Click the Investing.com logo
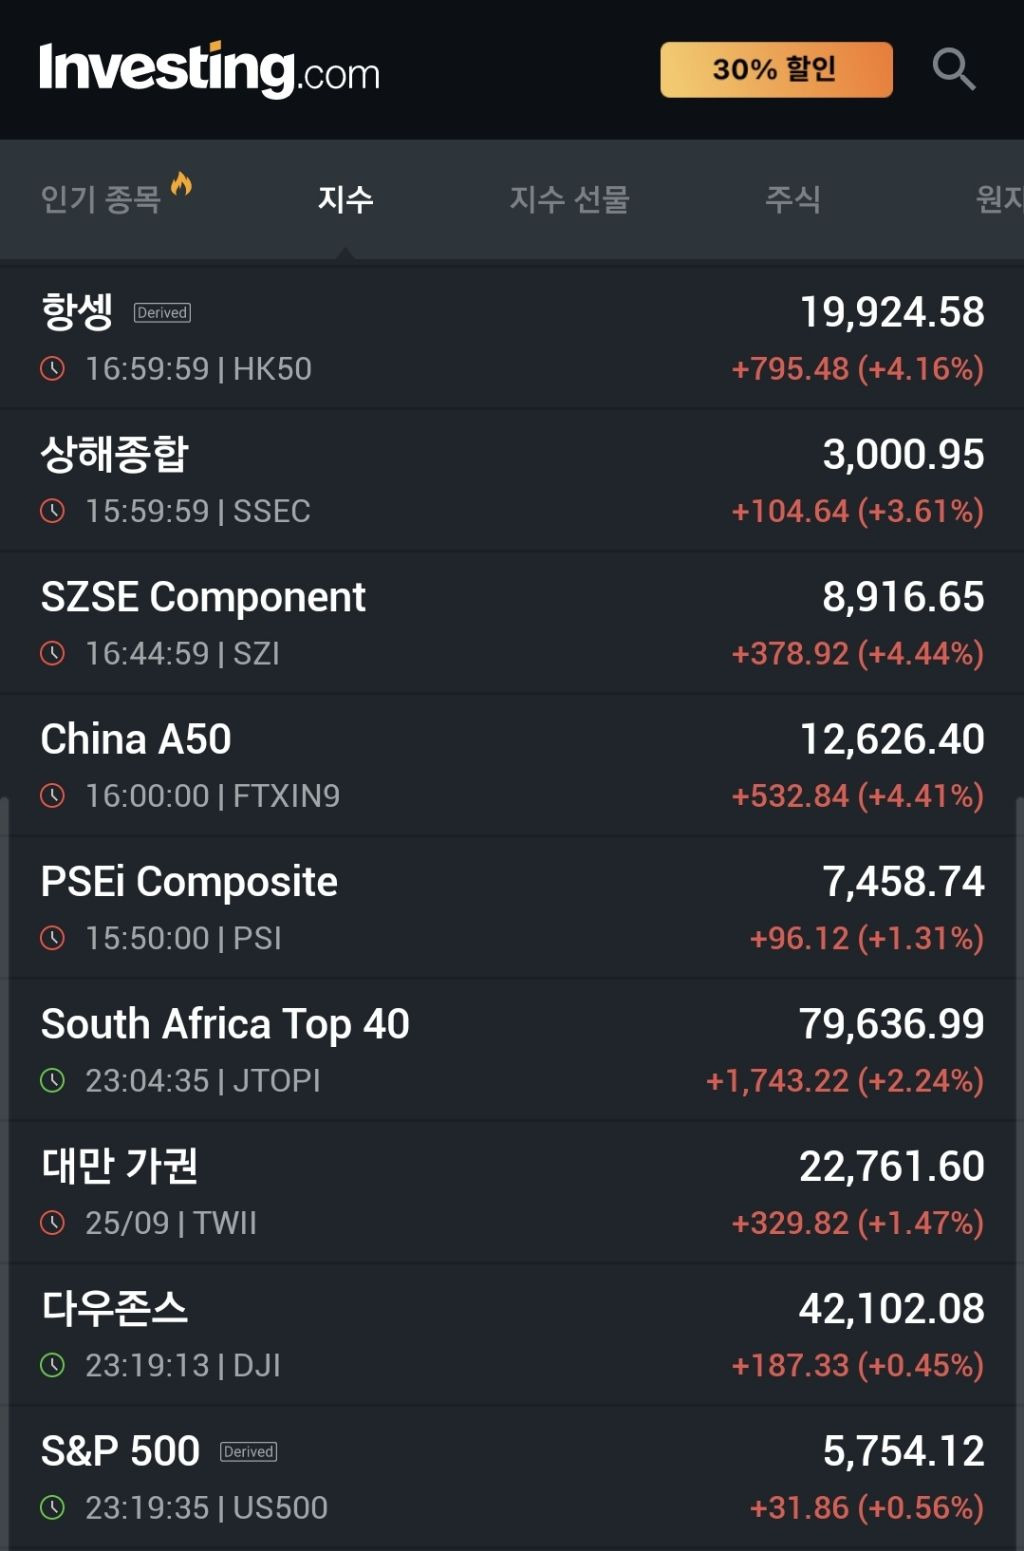This screenshot has height=1551, width=1024. coord(210,70)
